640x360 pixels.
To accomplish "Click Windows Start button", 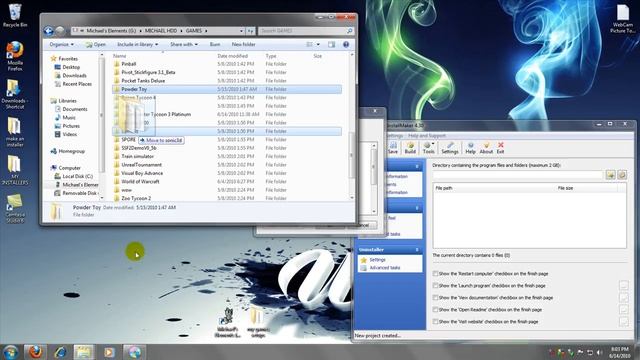I will [x=10, y=352].
